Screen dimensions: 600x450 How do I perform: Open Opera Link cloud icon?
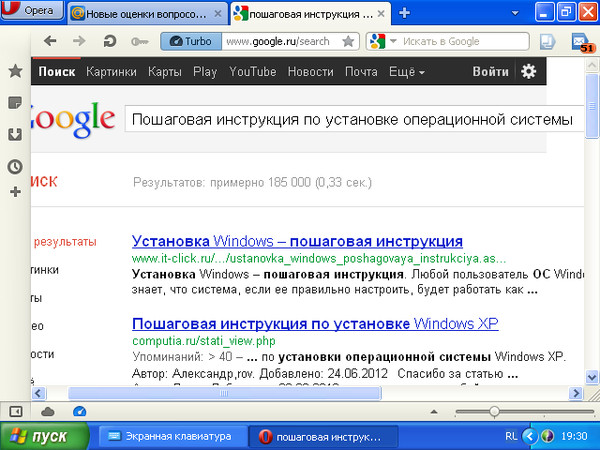[47, 412]
